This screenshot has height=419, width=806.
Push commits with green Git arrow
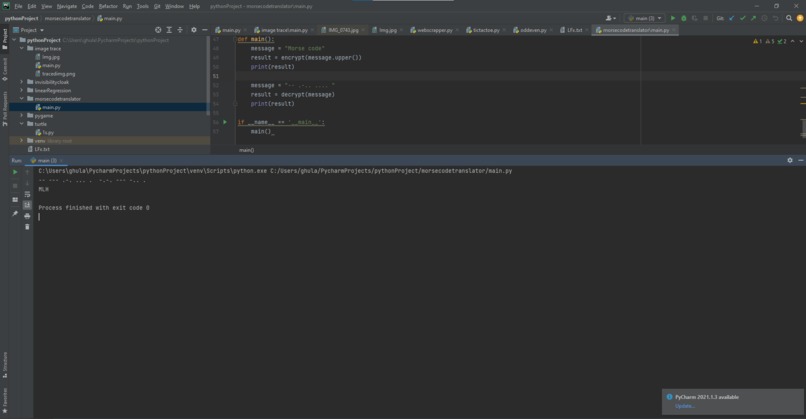tap(753, 18)
